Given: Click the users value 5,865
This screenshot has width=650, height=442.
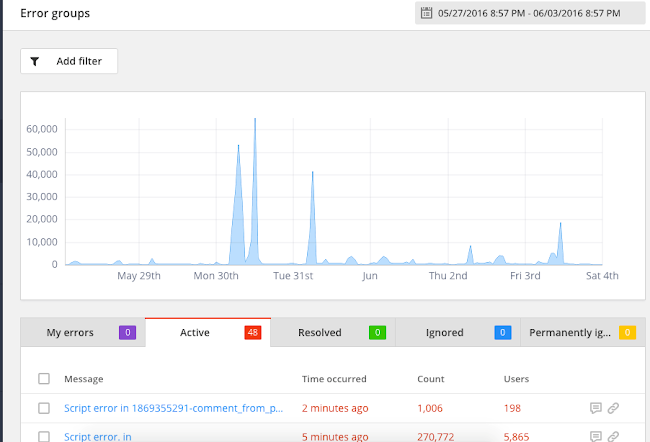Looking at the screenshot, I should [x=516, y=436].
